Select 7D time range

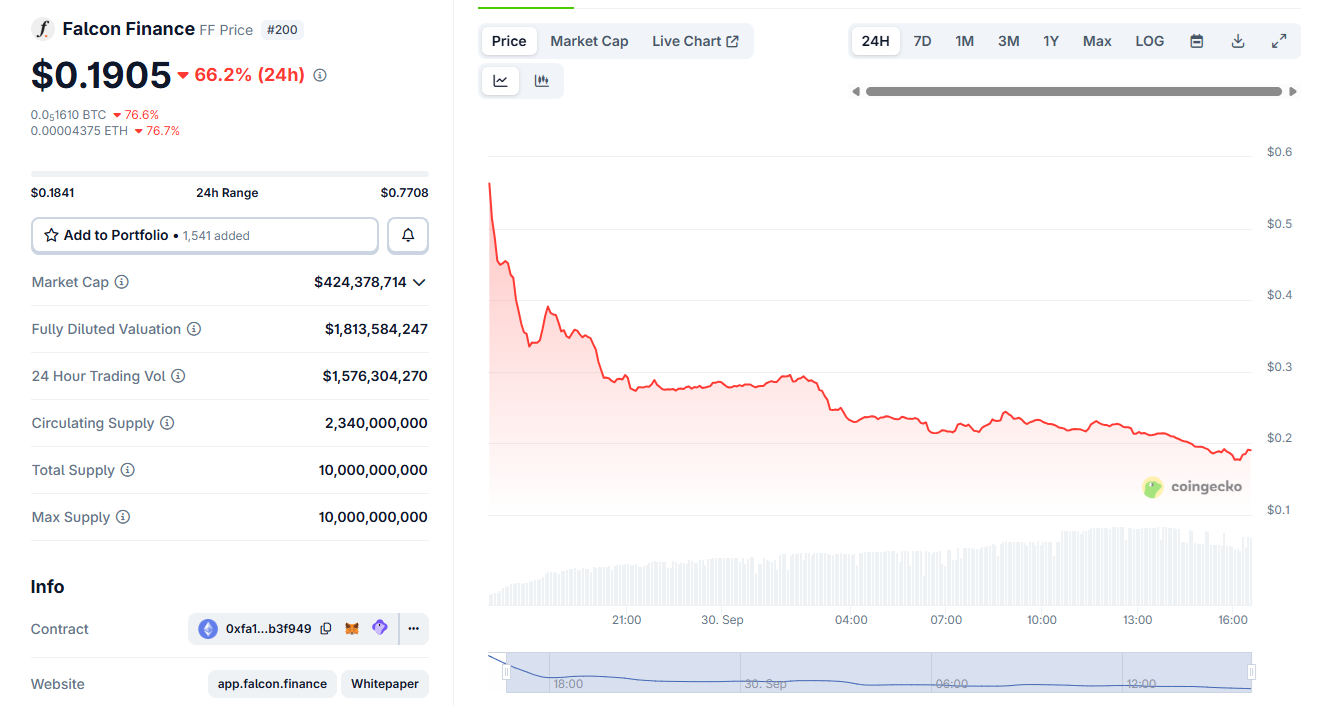coord(922,41)
